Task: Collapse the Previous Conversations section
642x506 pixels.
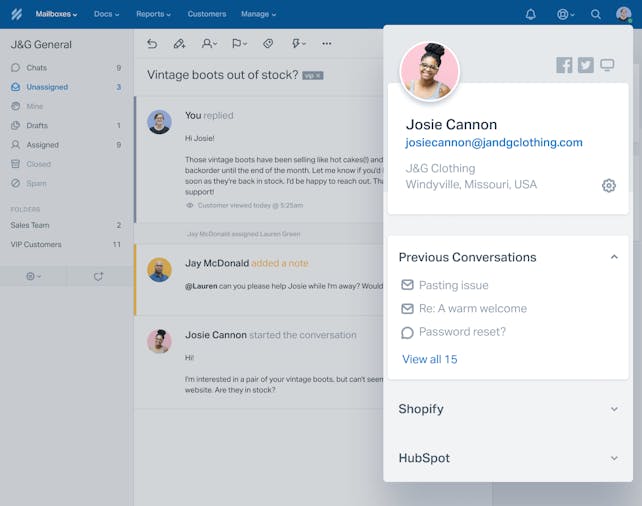Action: point(614,257)
